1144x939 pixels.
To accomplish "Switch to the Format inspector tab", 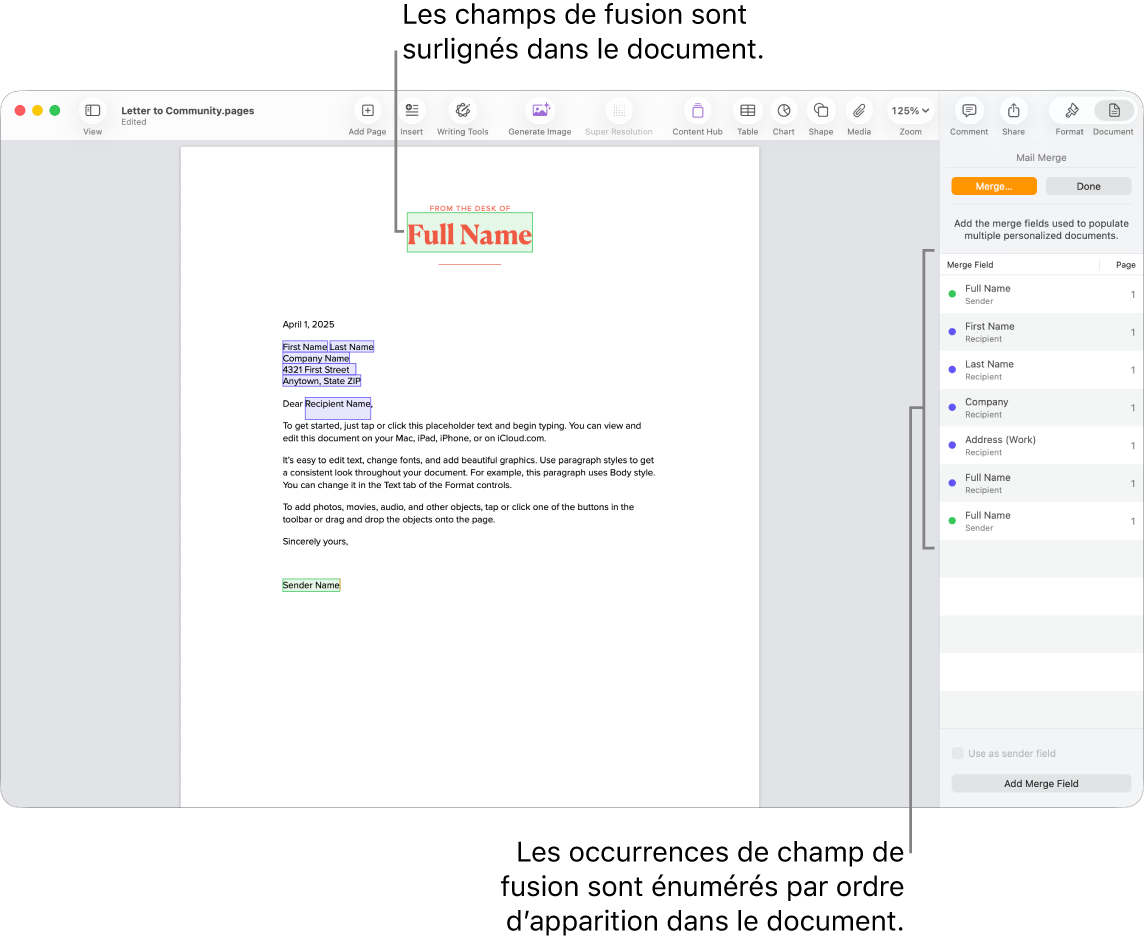I will click(x=1069, y=110).
